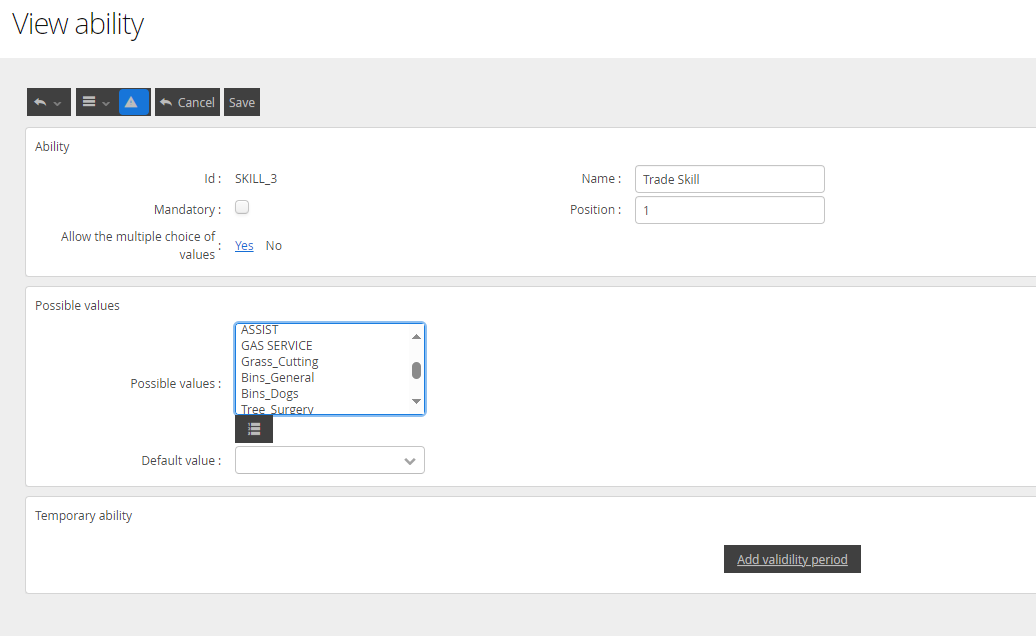Click the Cancel button
The height and width of the screenshot is (636, 1036).
(x=188, y=102)
